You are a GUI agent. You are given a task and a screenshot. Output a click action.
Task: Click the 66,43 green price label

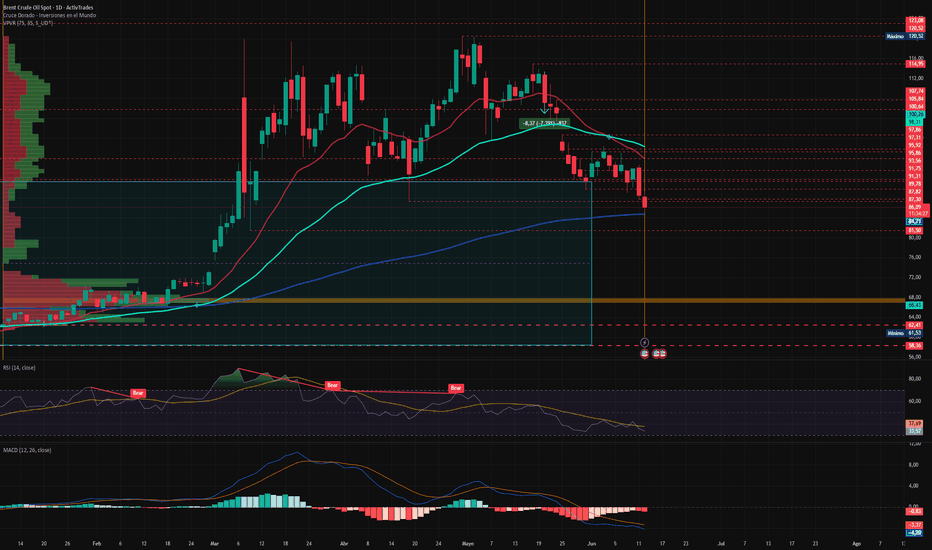(914, 305)
